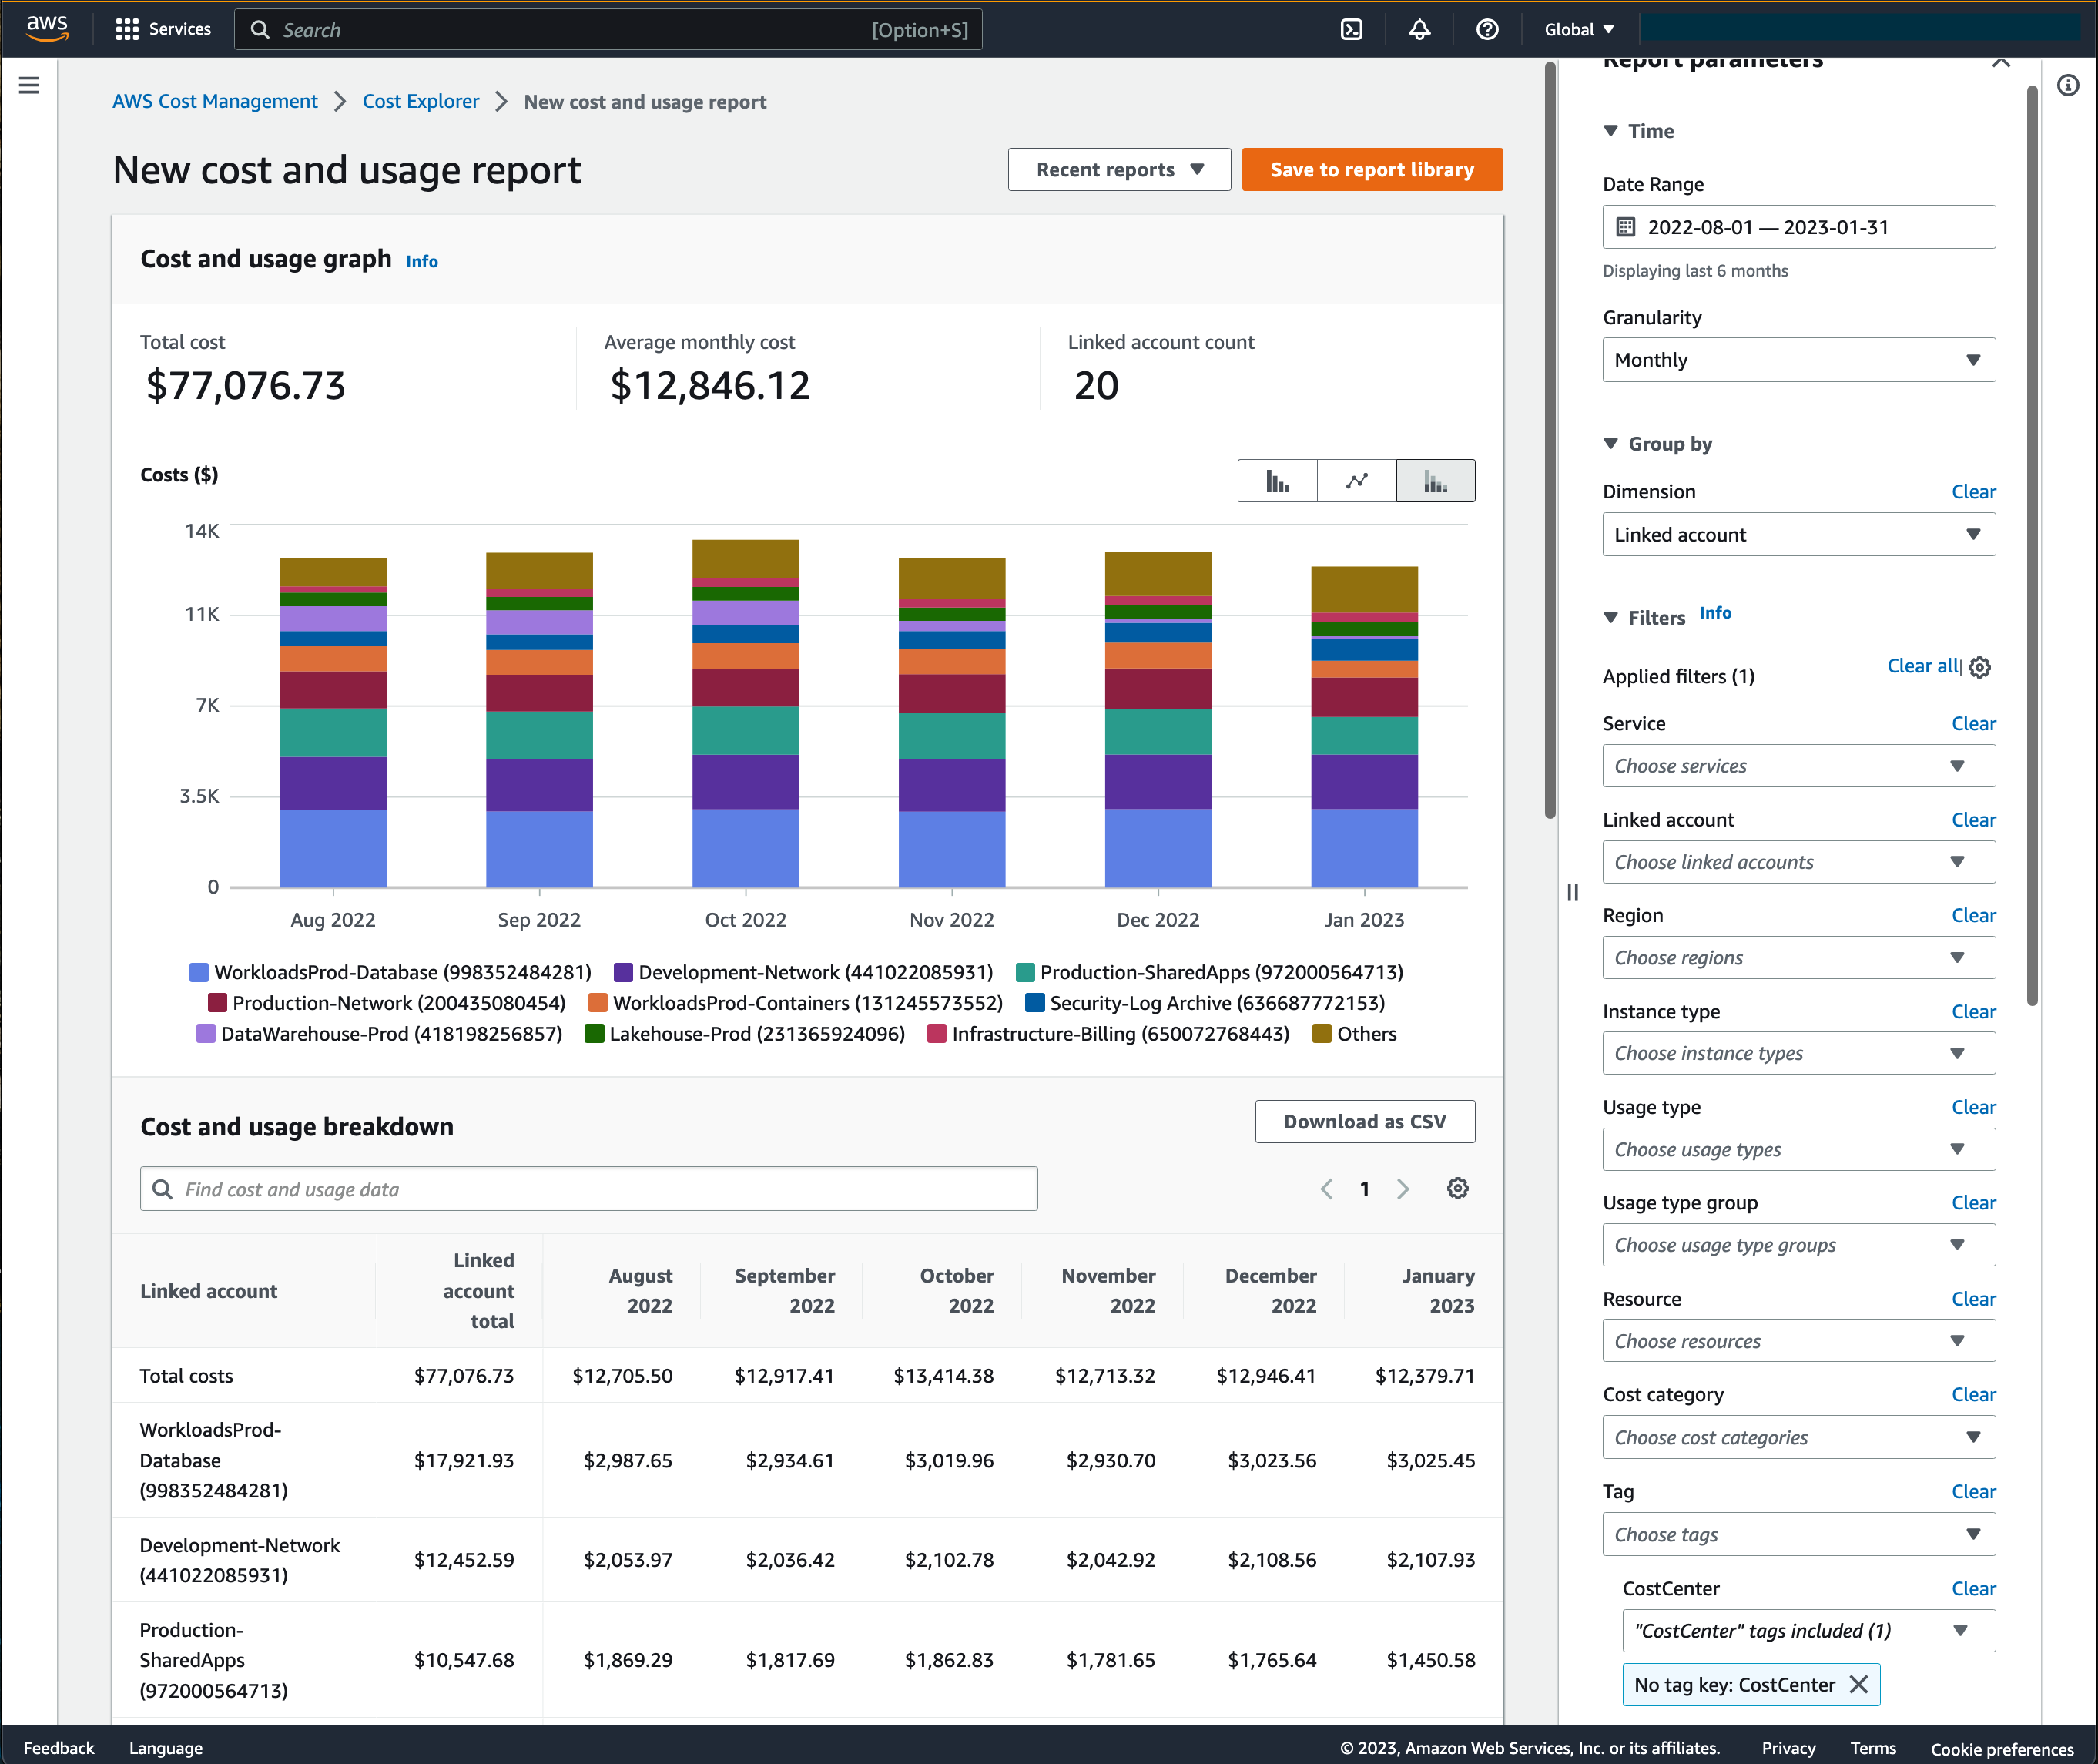Screen dimensions: 2098x1764
Task: Remove the 'No tag key: CostCenter' filter
Action: pyautogui.click(x=1859, y=1685)
